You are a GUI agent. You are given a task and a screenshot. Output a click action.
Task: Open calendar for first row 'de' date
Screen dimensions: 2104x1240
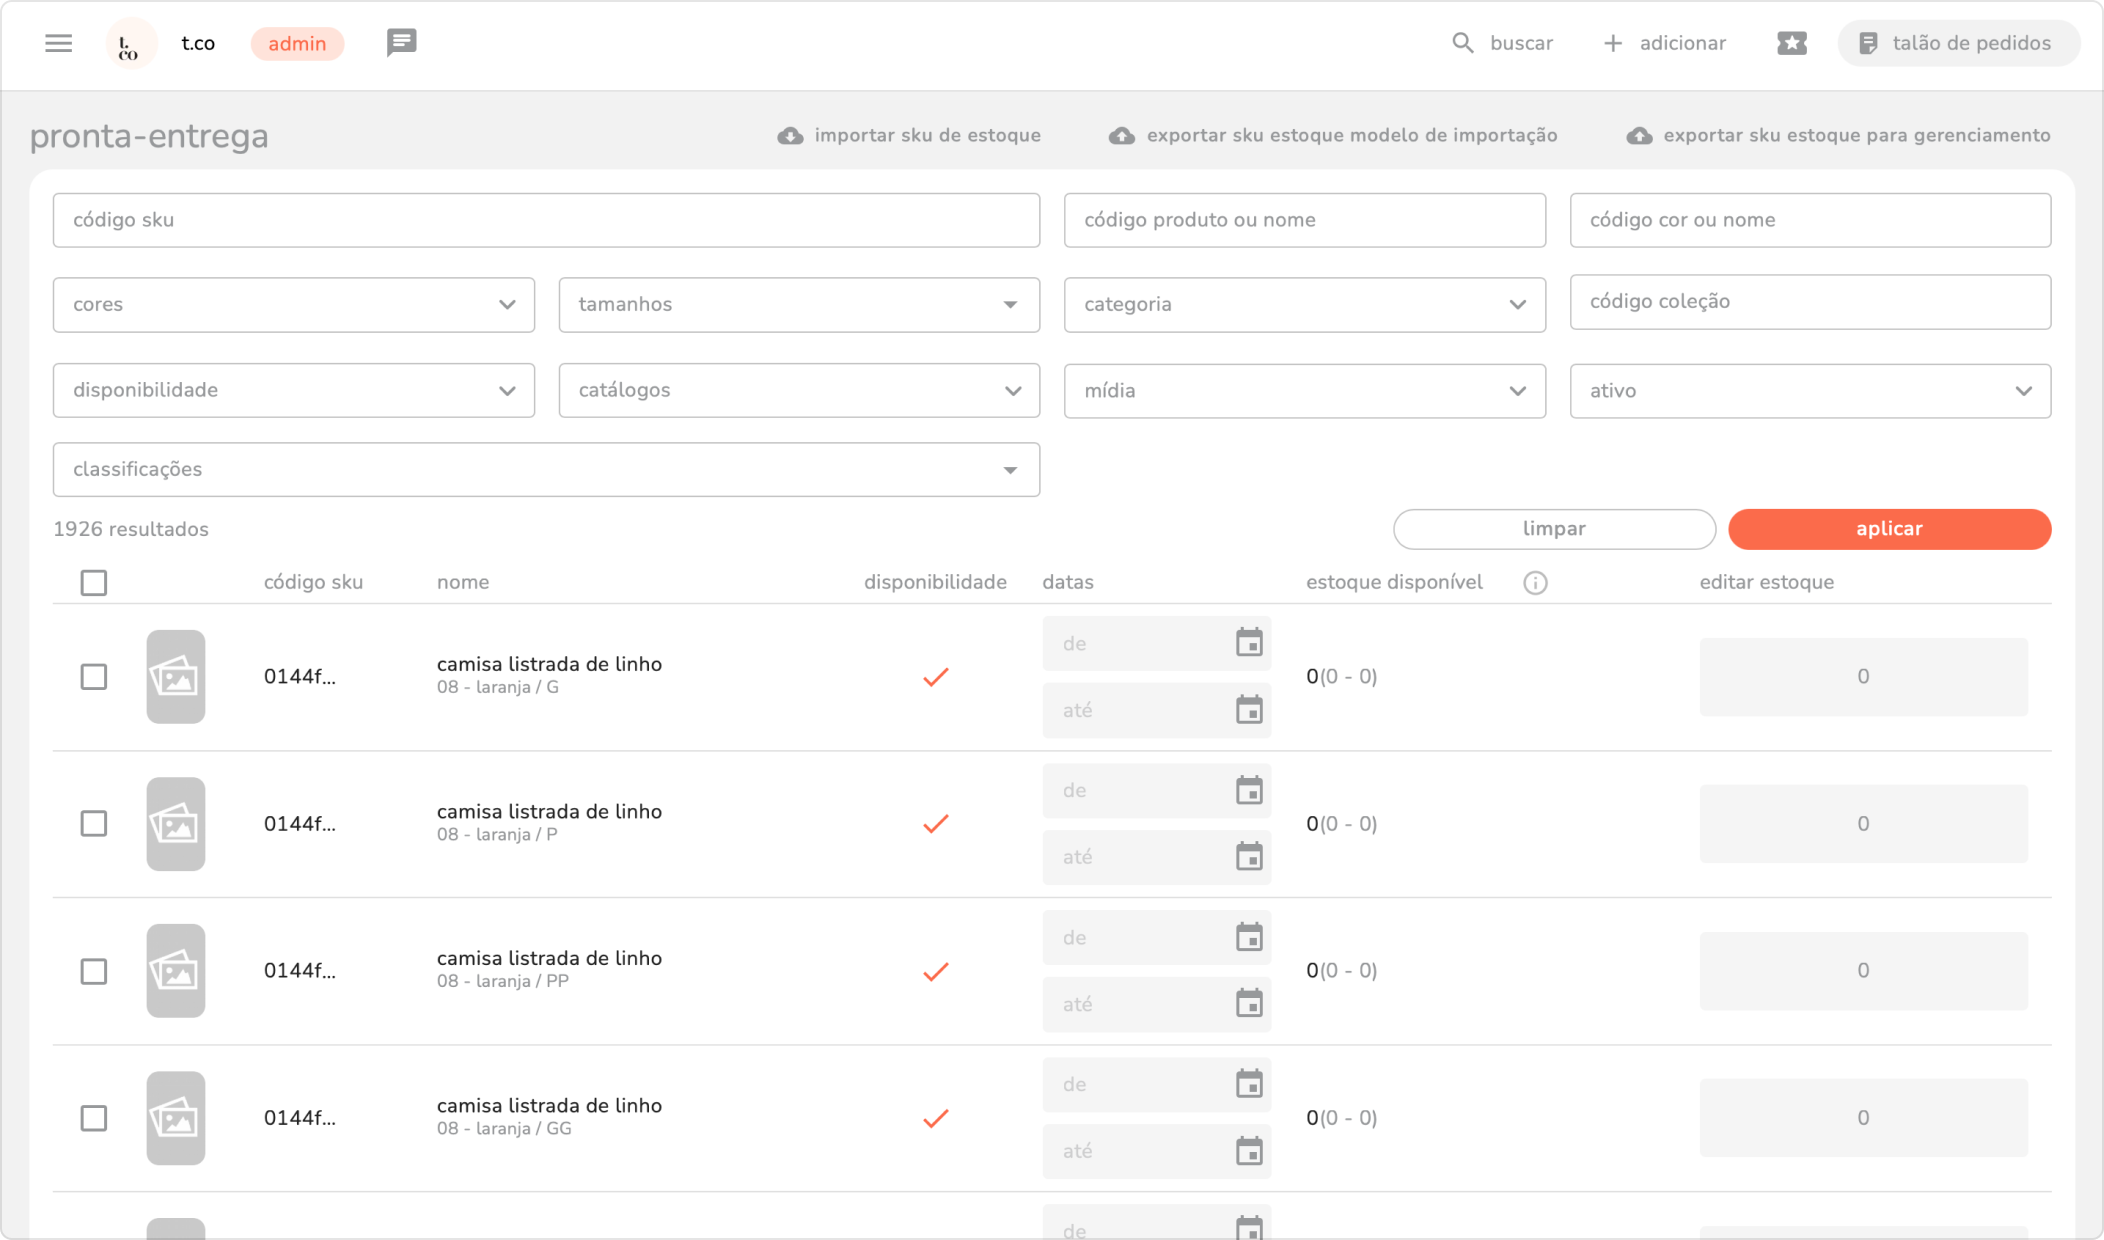coord(1249,643)
